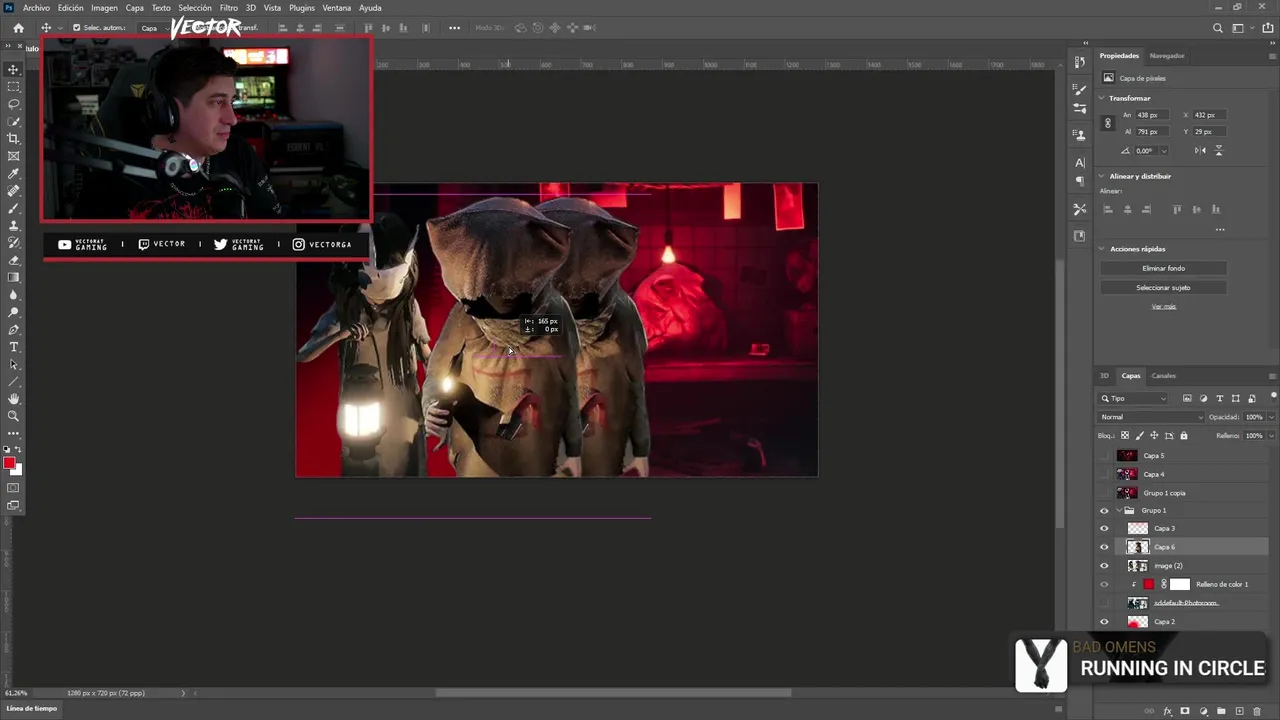Go to Home screen icon
1280x720 pixels.
point(18,28)
